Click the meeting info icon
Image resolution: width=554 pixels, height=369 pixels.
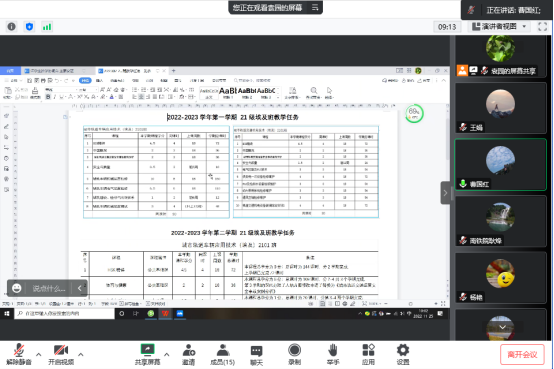click(x=12, y=27)
